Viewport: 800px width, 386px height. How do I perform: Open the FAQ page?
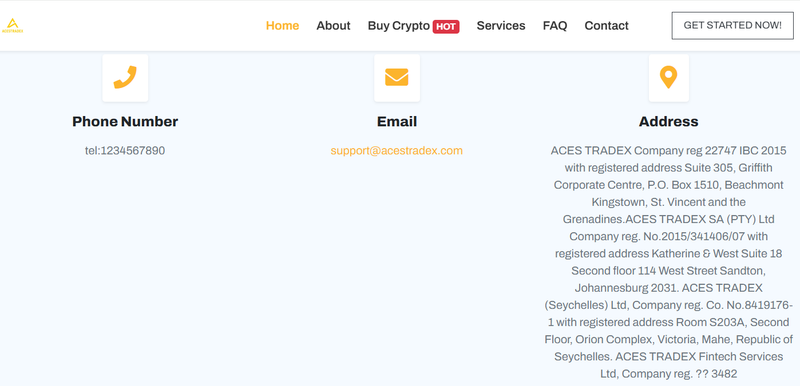tap(555, 25)
